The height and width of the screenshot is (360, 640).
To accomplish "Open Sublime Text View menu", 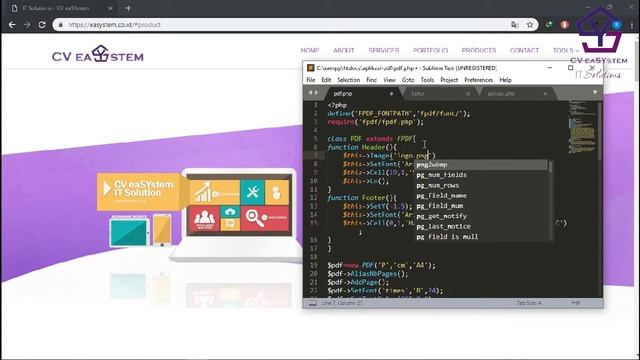I will pyautogui.click(x=389, y=80).
